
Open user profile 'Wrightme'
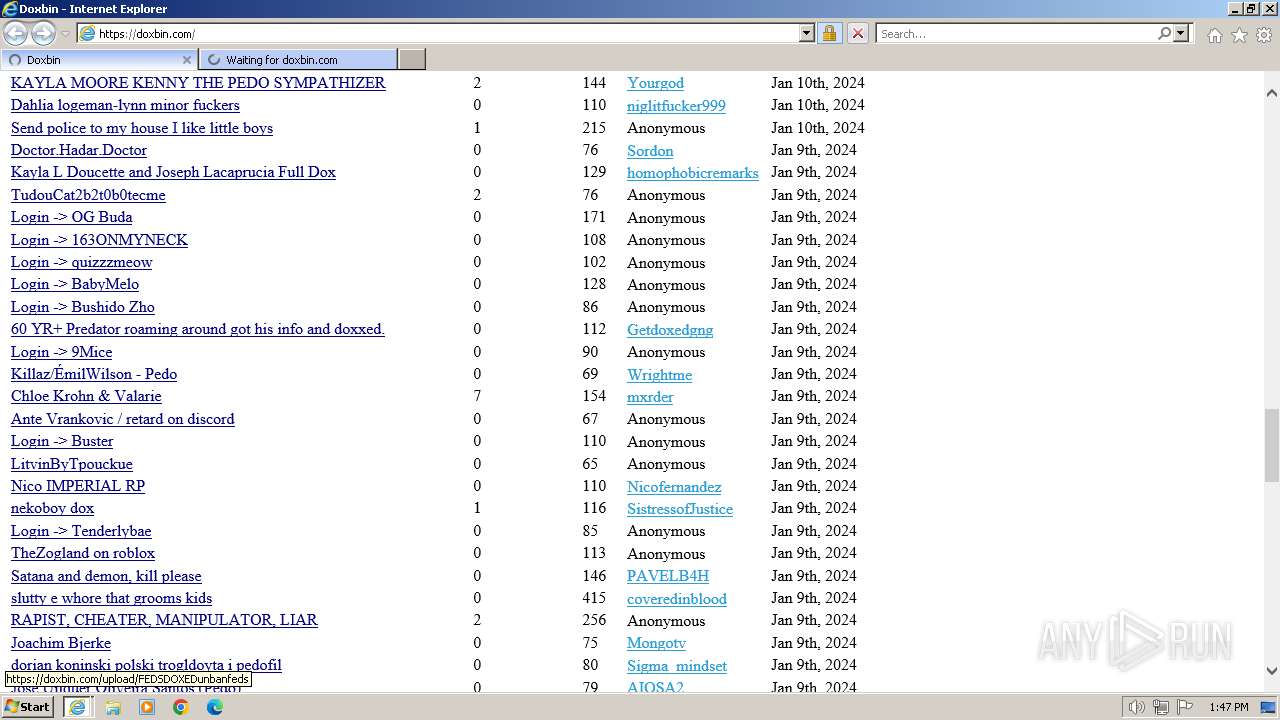[659, 375]
